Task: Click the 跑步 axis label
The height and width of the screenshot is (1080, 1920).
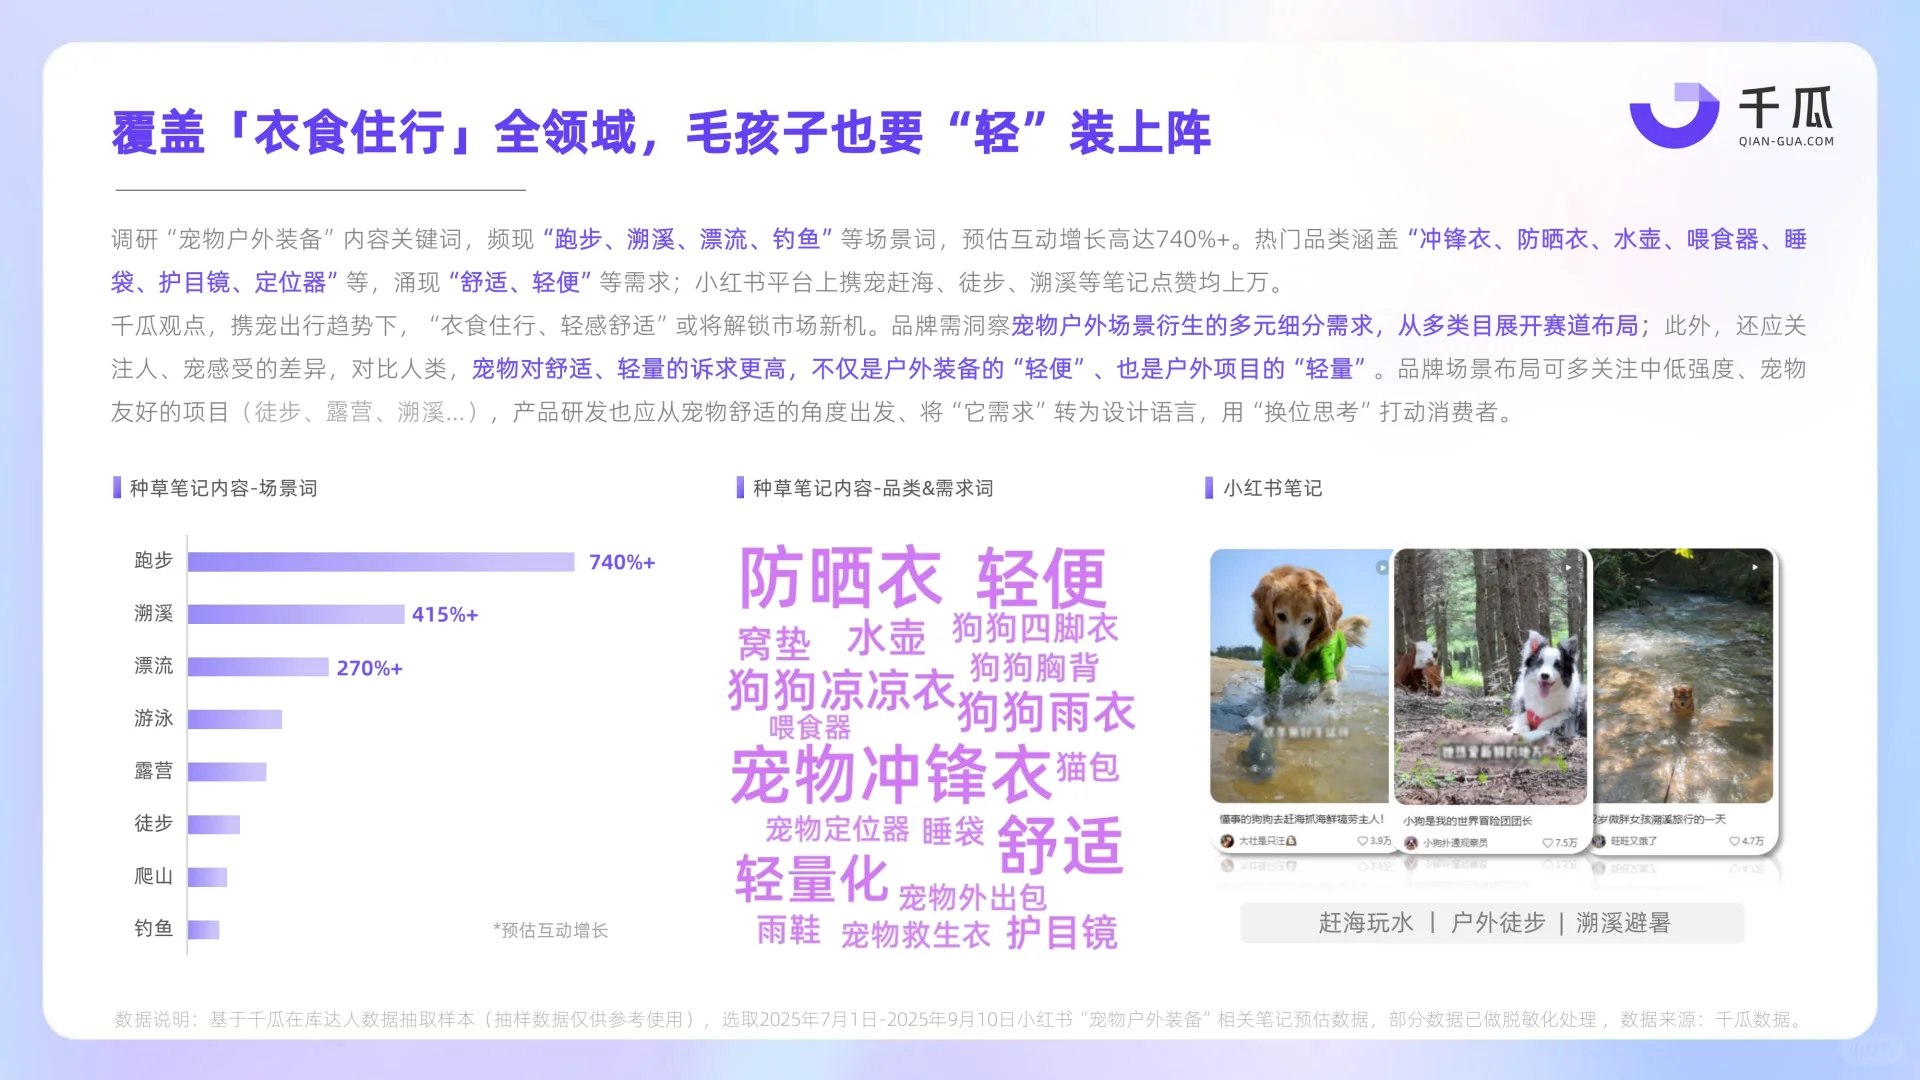Action: tap(154, 560)
